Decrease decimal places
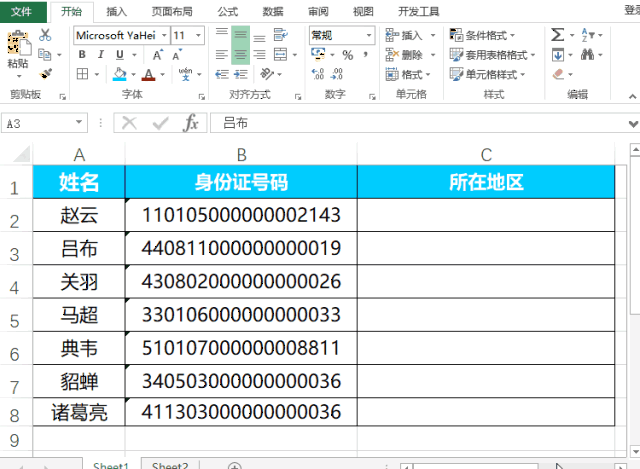640x469 pixels. [x=337, y=74]
